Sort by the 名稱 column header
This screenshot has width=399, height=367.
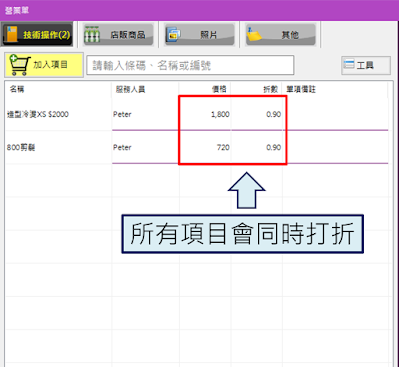point(17,89)
